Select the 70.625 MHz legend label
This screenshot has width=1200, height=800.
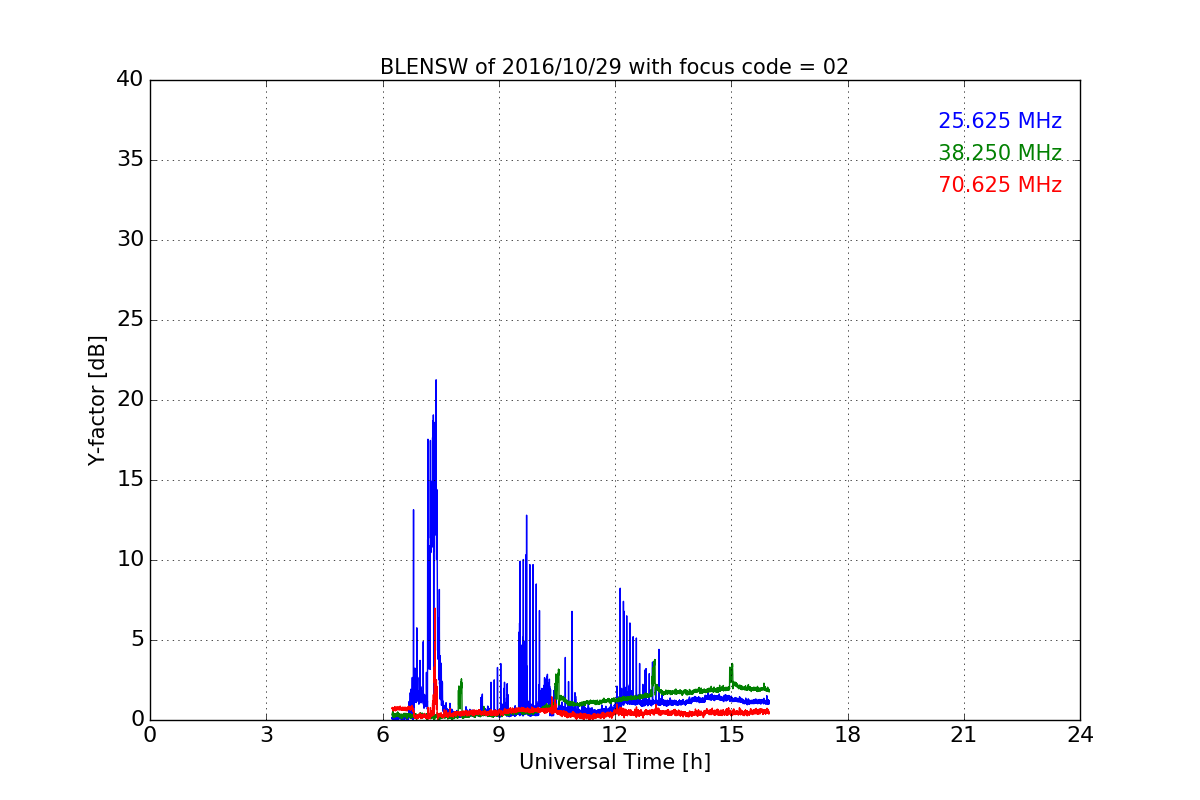tap(1000, 185)
